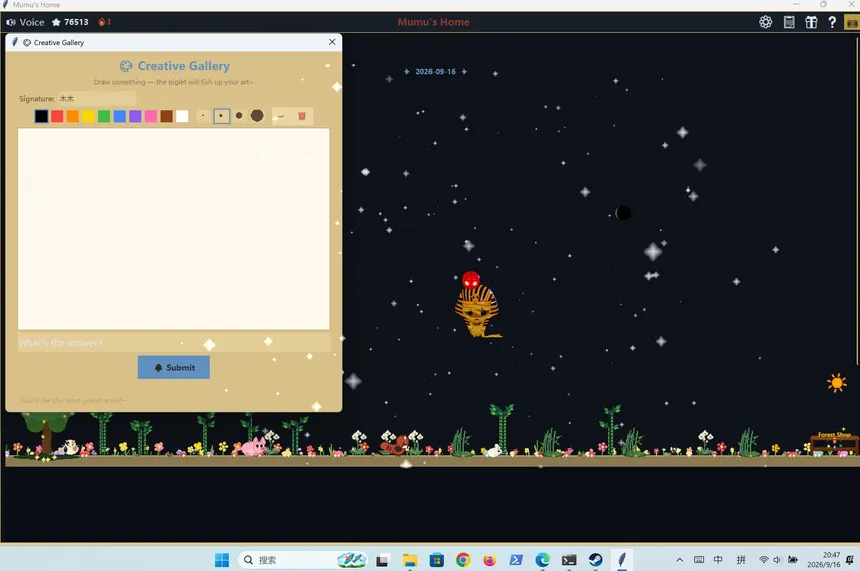The image size is (860, 571).
Task: Launch Firefox from the taskbar
Action: [x=489, y=560]
